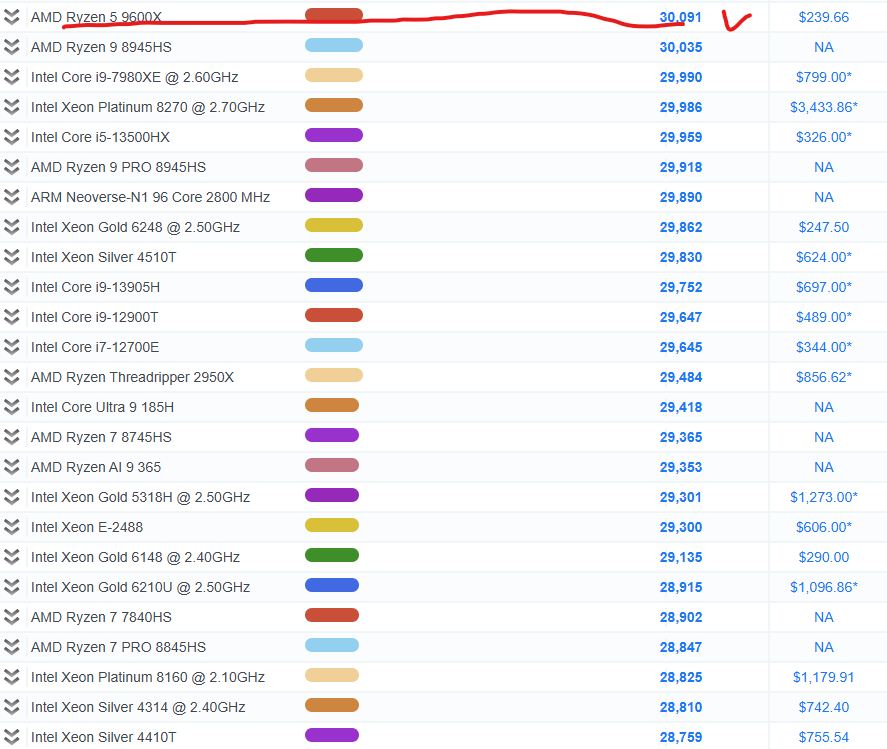Click the $239.66 price link
887x749 pixels.
824,17
